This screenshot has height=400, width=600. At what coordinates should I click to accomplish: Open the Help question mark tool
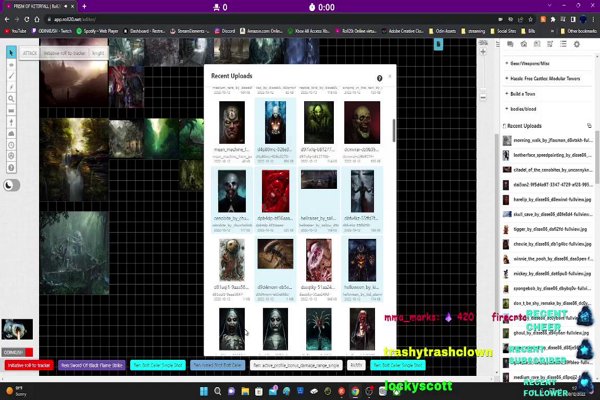11,168
